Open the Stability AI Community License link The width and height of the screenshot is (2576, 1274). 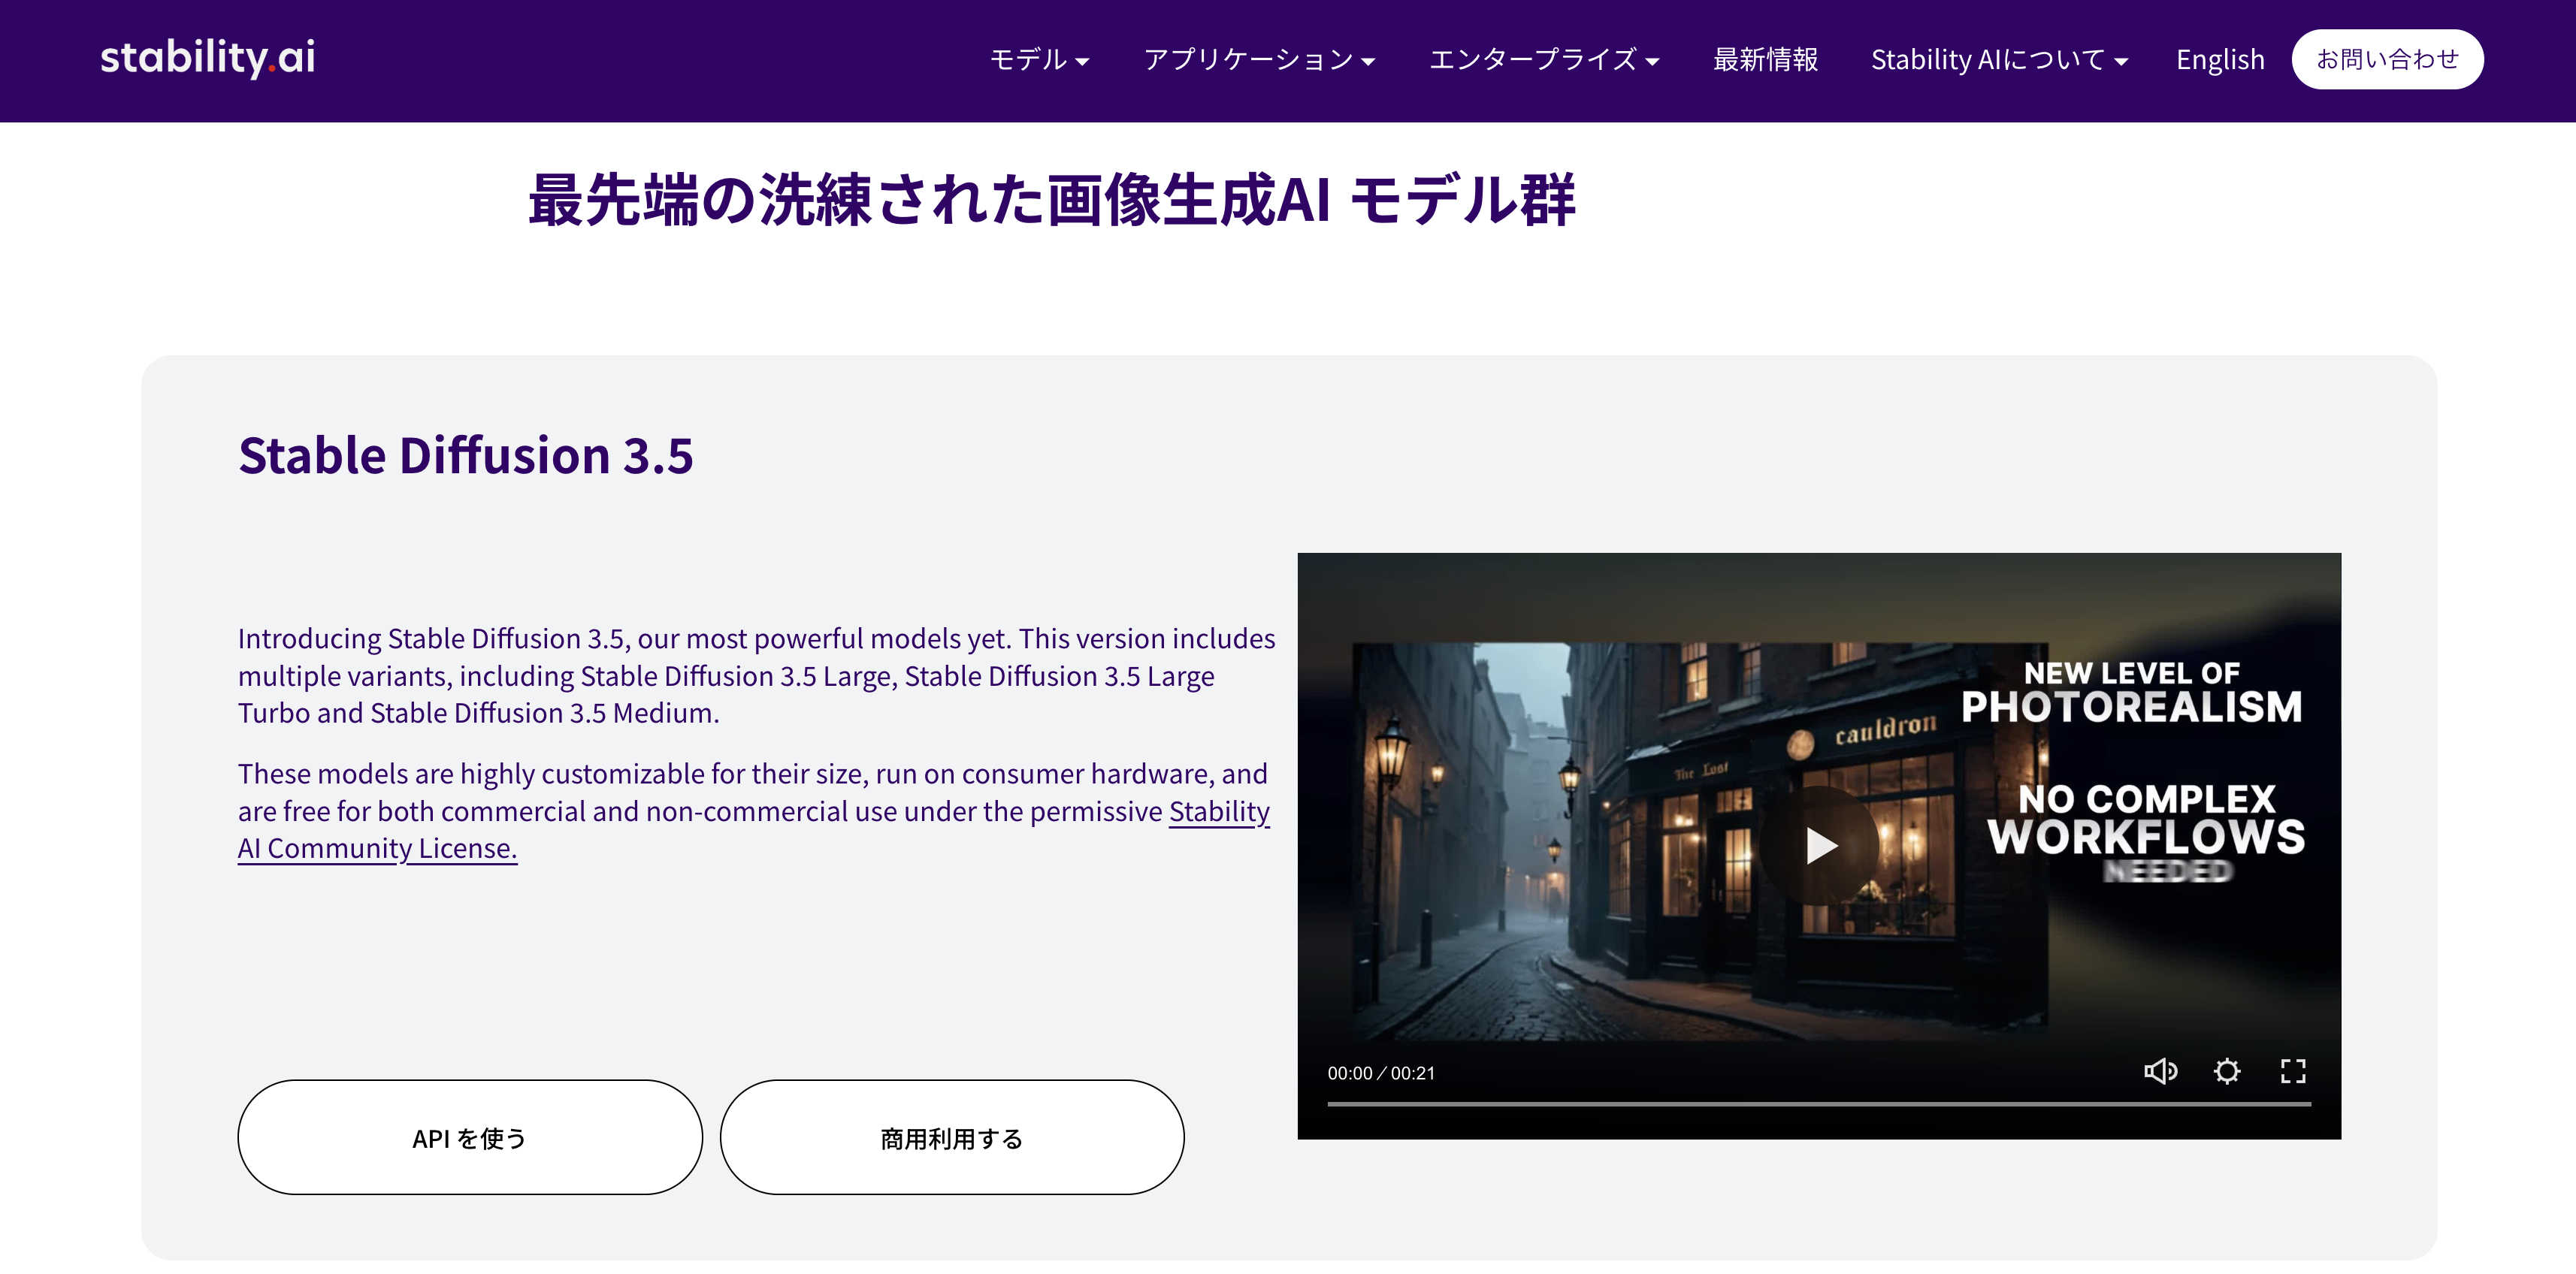coord(753,829)
